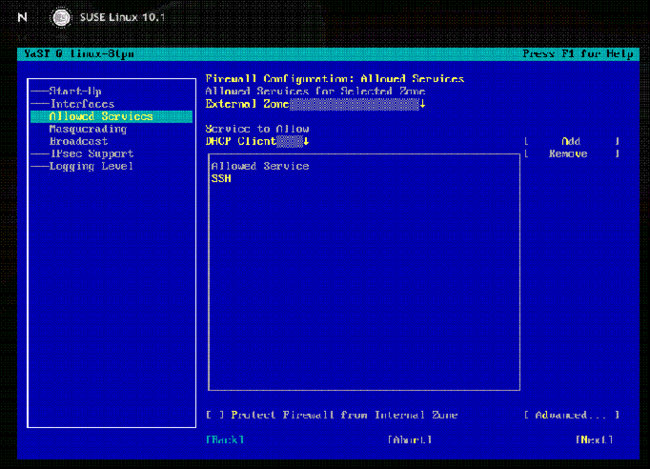650x469 pixels.
Task: Select Interfaces in the left tree
Action: tap(82, 104)
